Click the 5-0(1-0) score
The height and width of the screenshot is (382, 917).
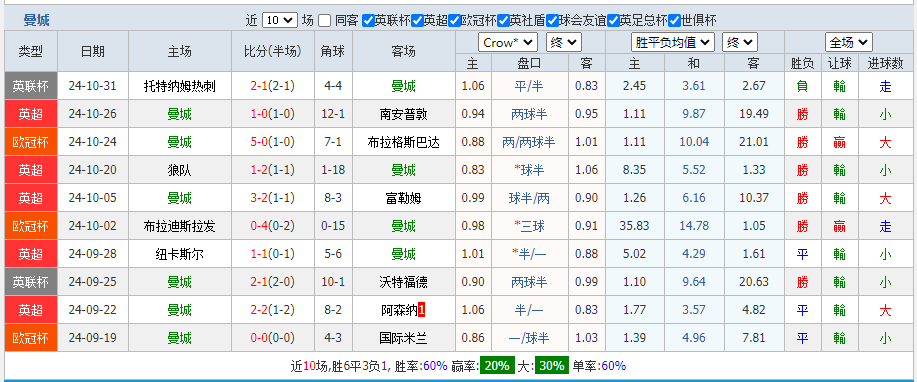(x=273, y=142)
